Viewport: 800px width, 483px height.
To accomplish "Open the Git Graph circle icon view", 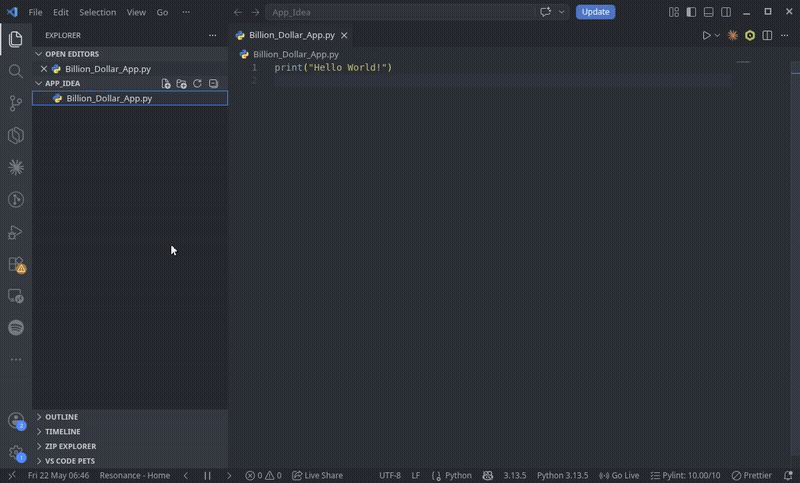I will (16, 199).
